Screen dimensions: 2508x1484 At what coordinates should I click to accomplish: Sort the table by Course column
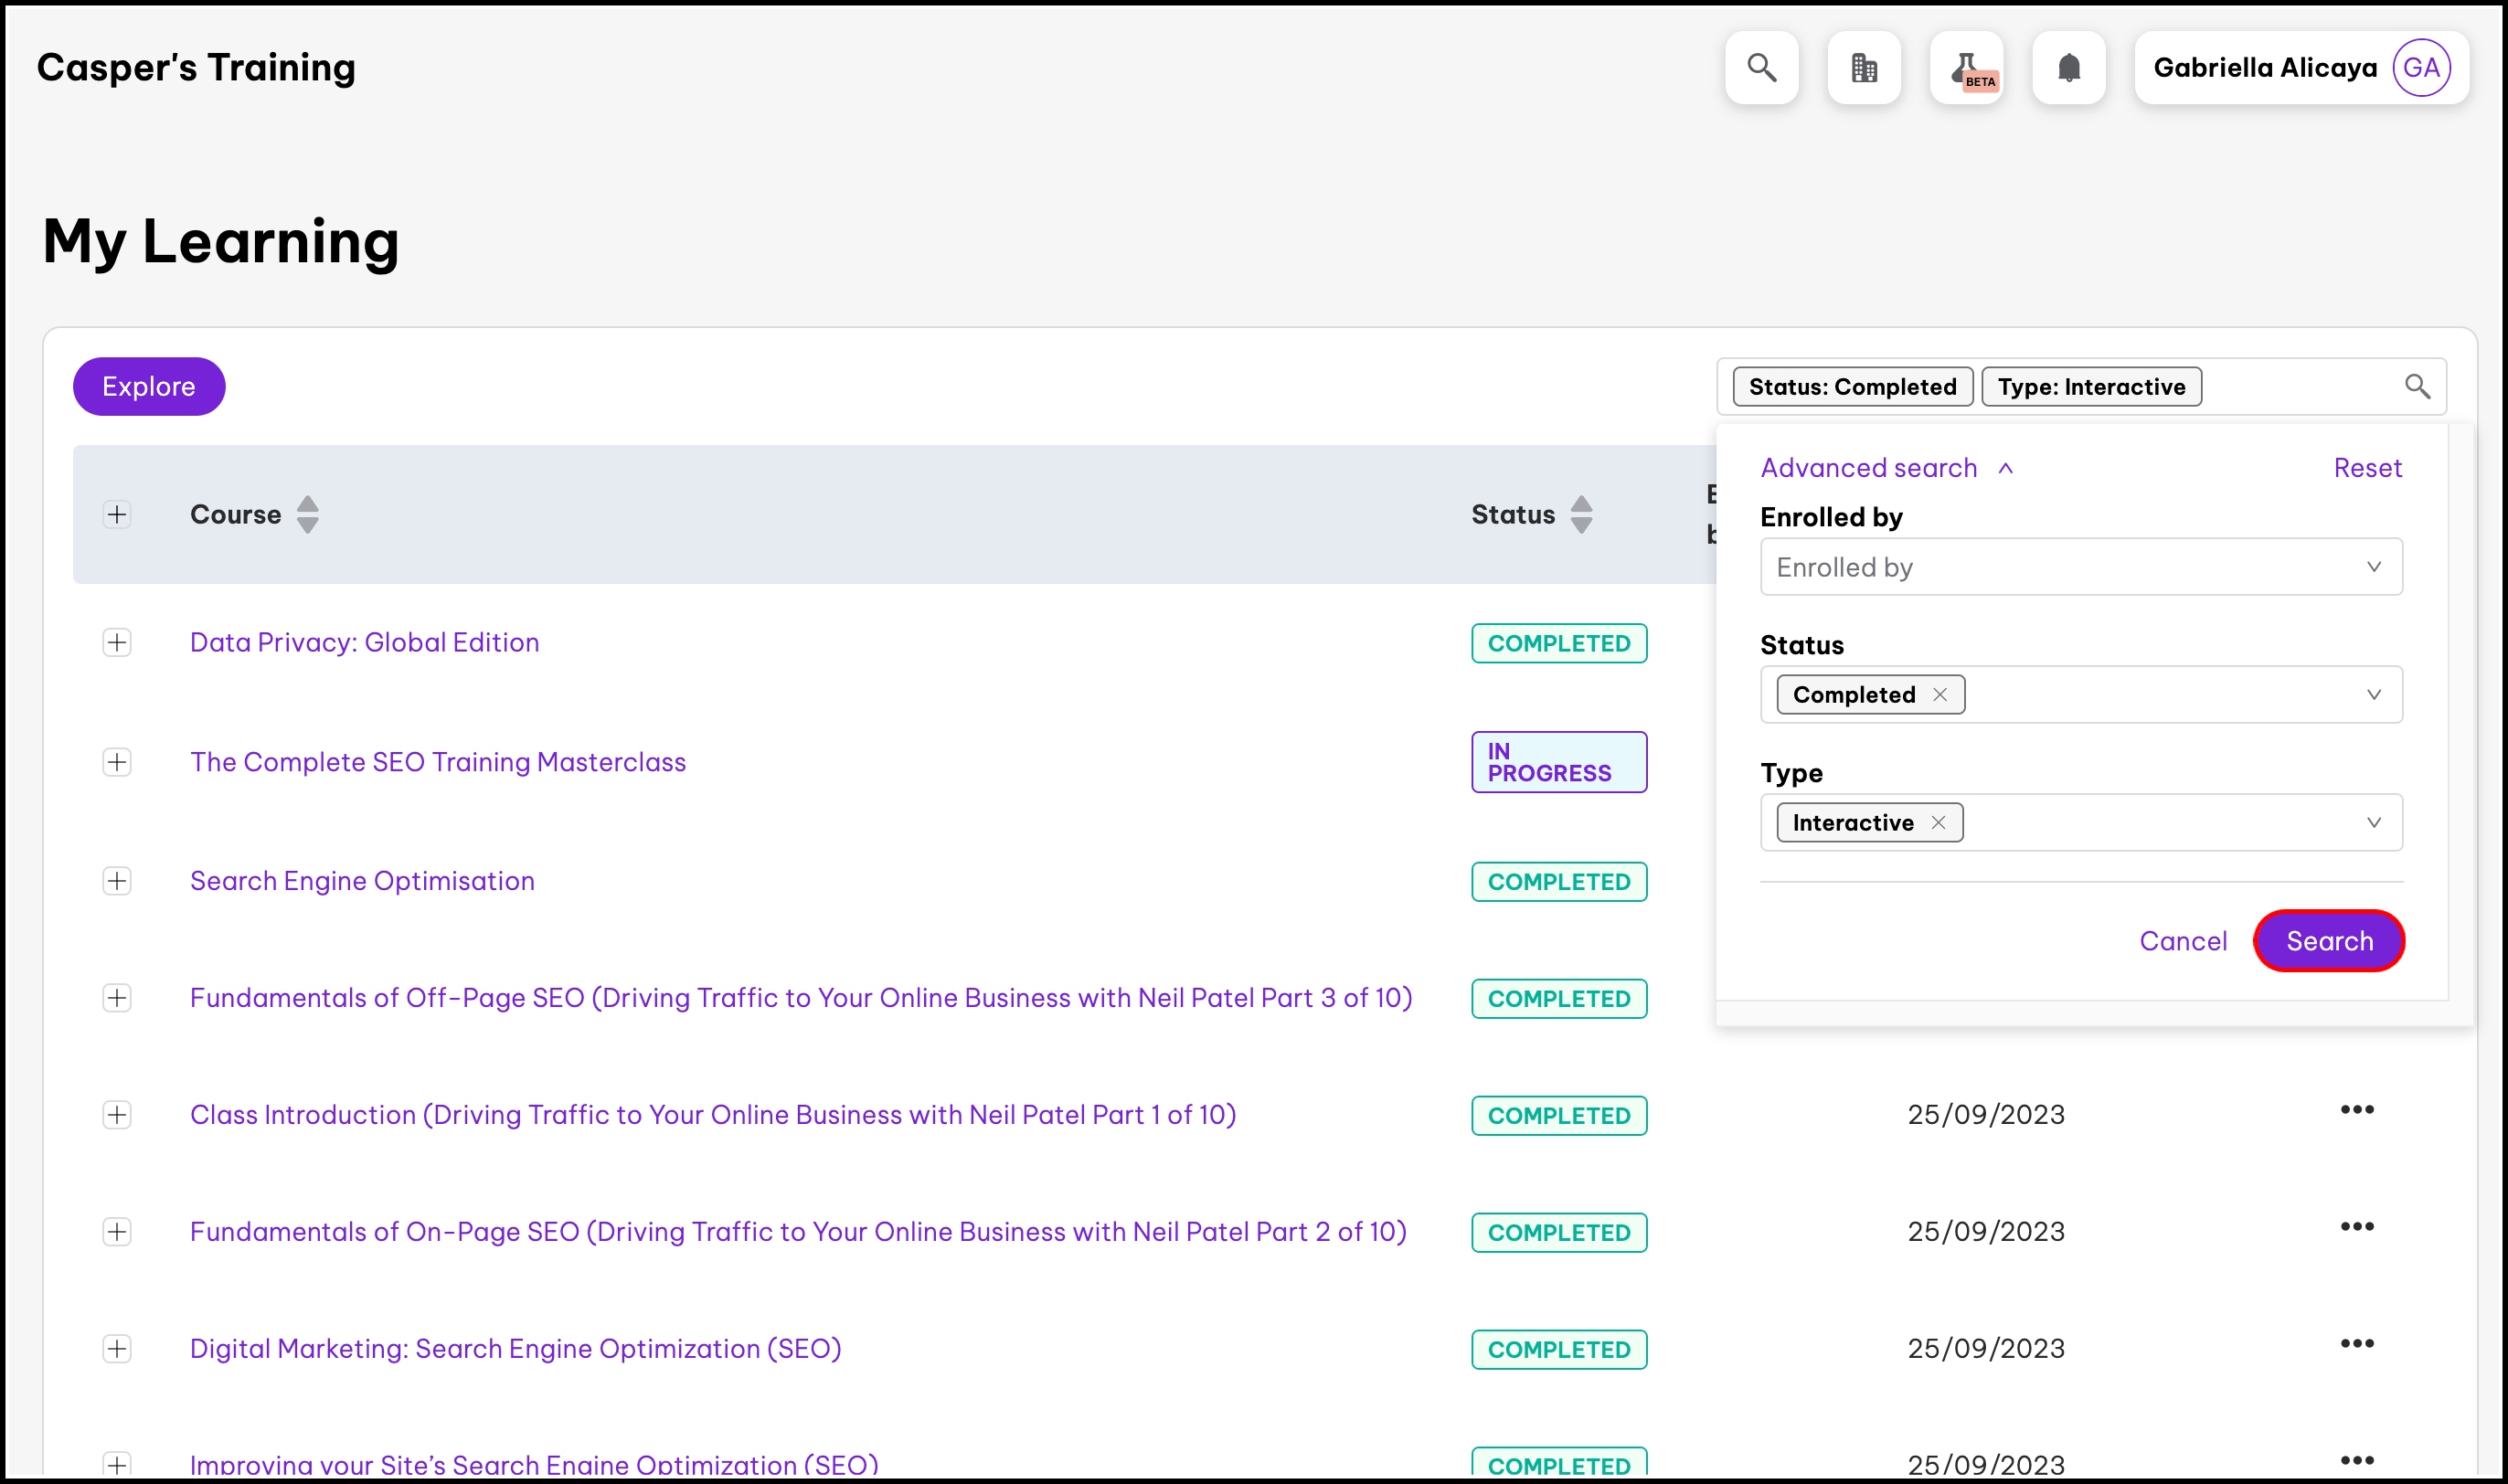pos(308,515)
